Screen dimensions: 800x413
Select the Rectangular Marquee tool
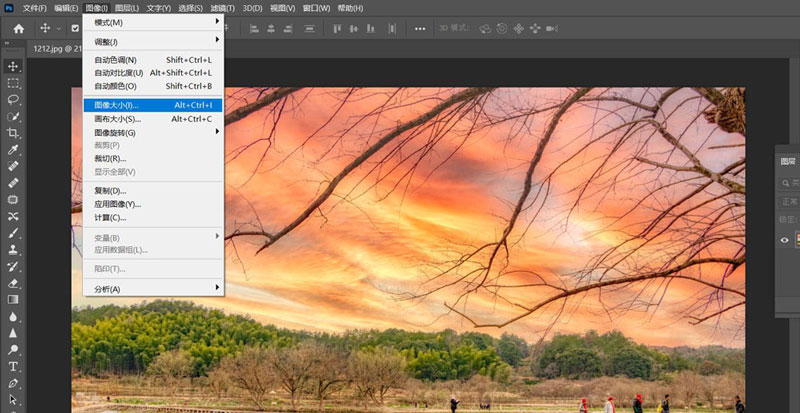pos(14,83)
